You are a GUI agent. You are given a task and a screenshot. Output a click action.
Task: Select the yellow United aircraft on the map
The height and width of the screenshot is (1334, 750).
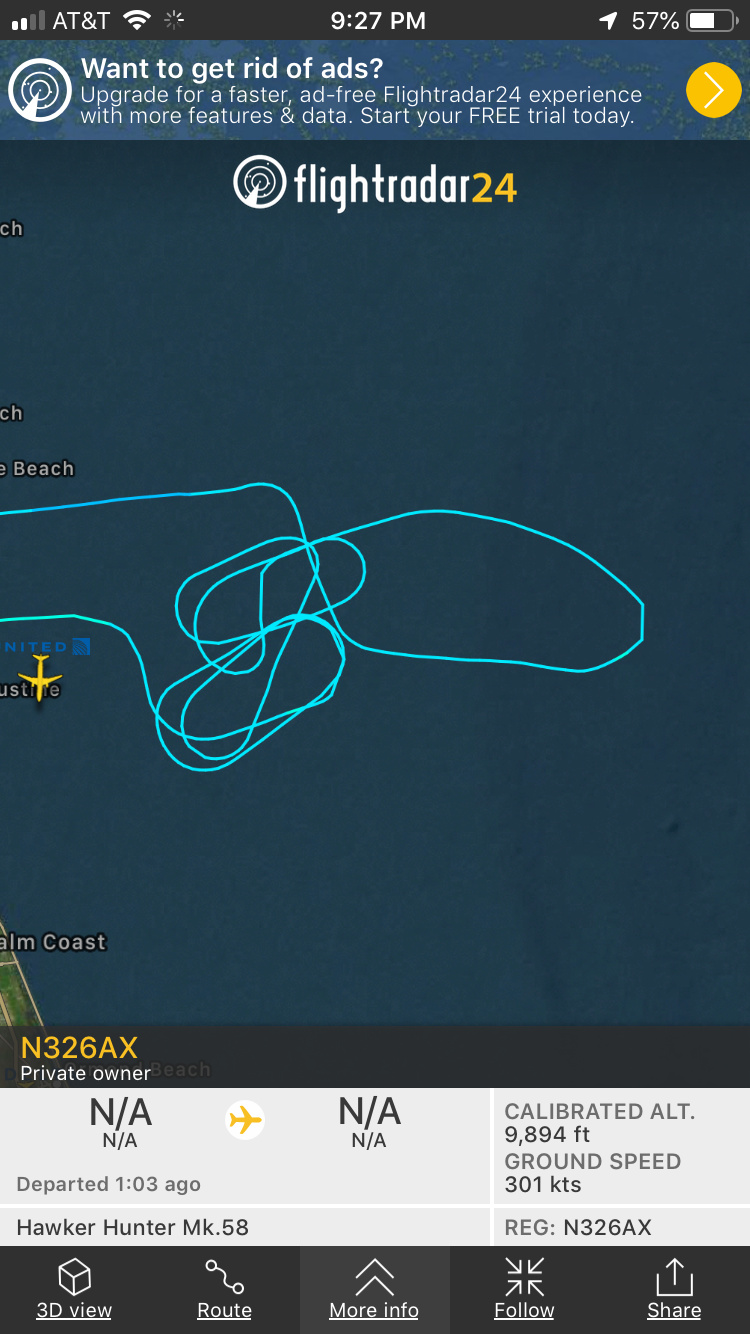[x=39, y=679]
